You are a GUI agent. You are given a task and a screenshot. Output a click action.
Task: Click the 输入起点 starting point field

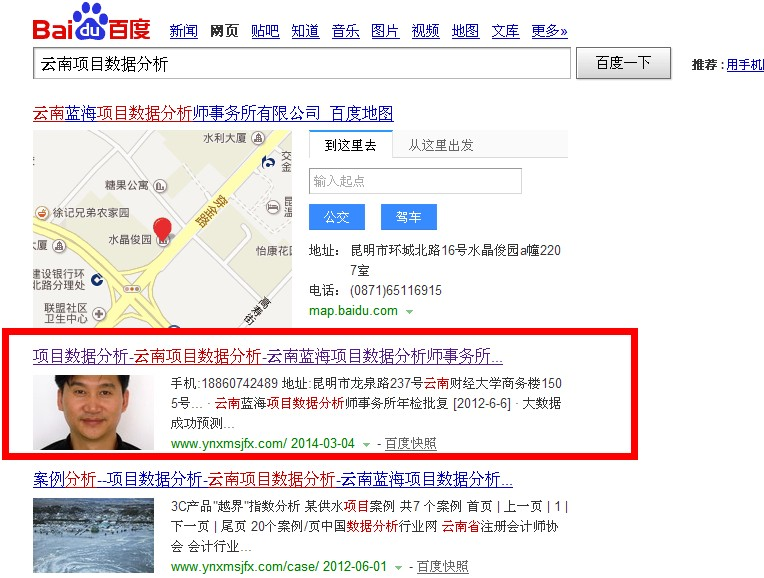416,181
